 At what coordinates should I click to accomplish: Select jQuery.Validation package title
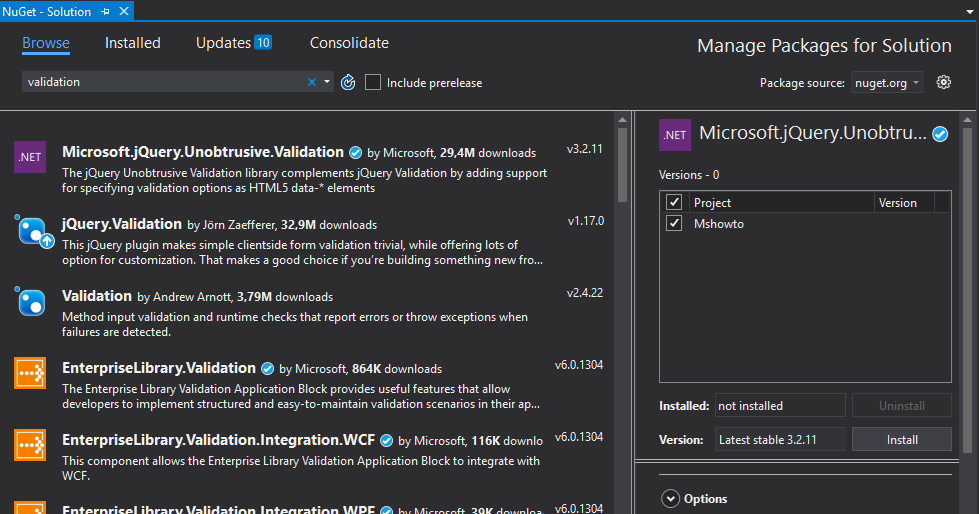pos(122,224)
